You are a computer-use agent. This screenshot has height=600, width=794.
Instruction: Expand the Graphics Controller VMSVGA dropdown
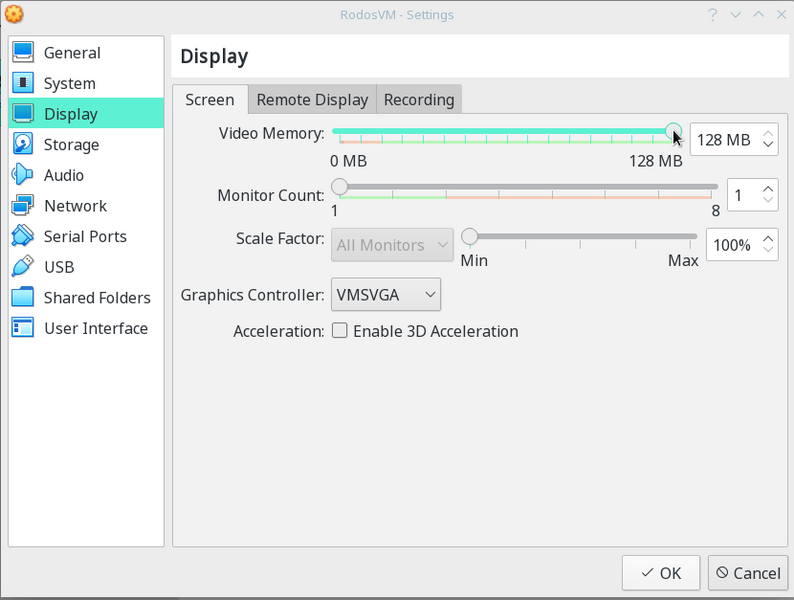[386, 295]
